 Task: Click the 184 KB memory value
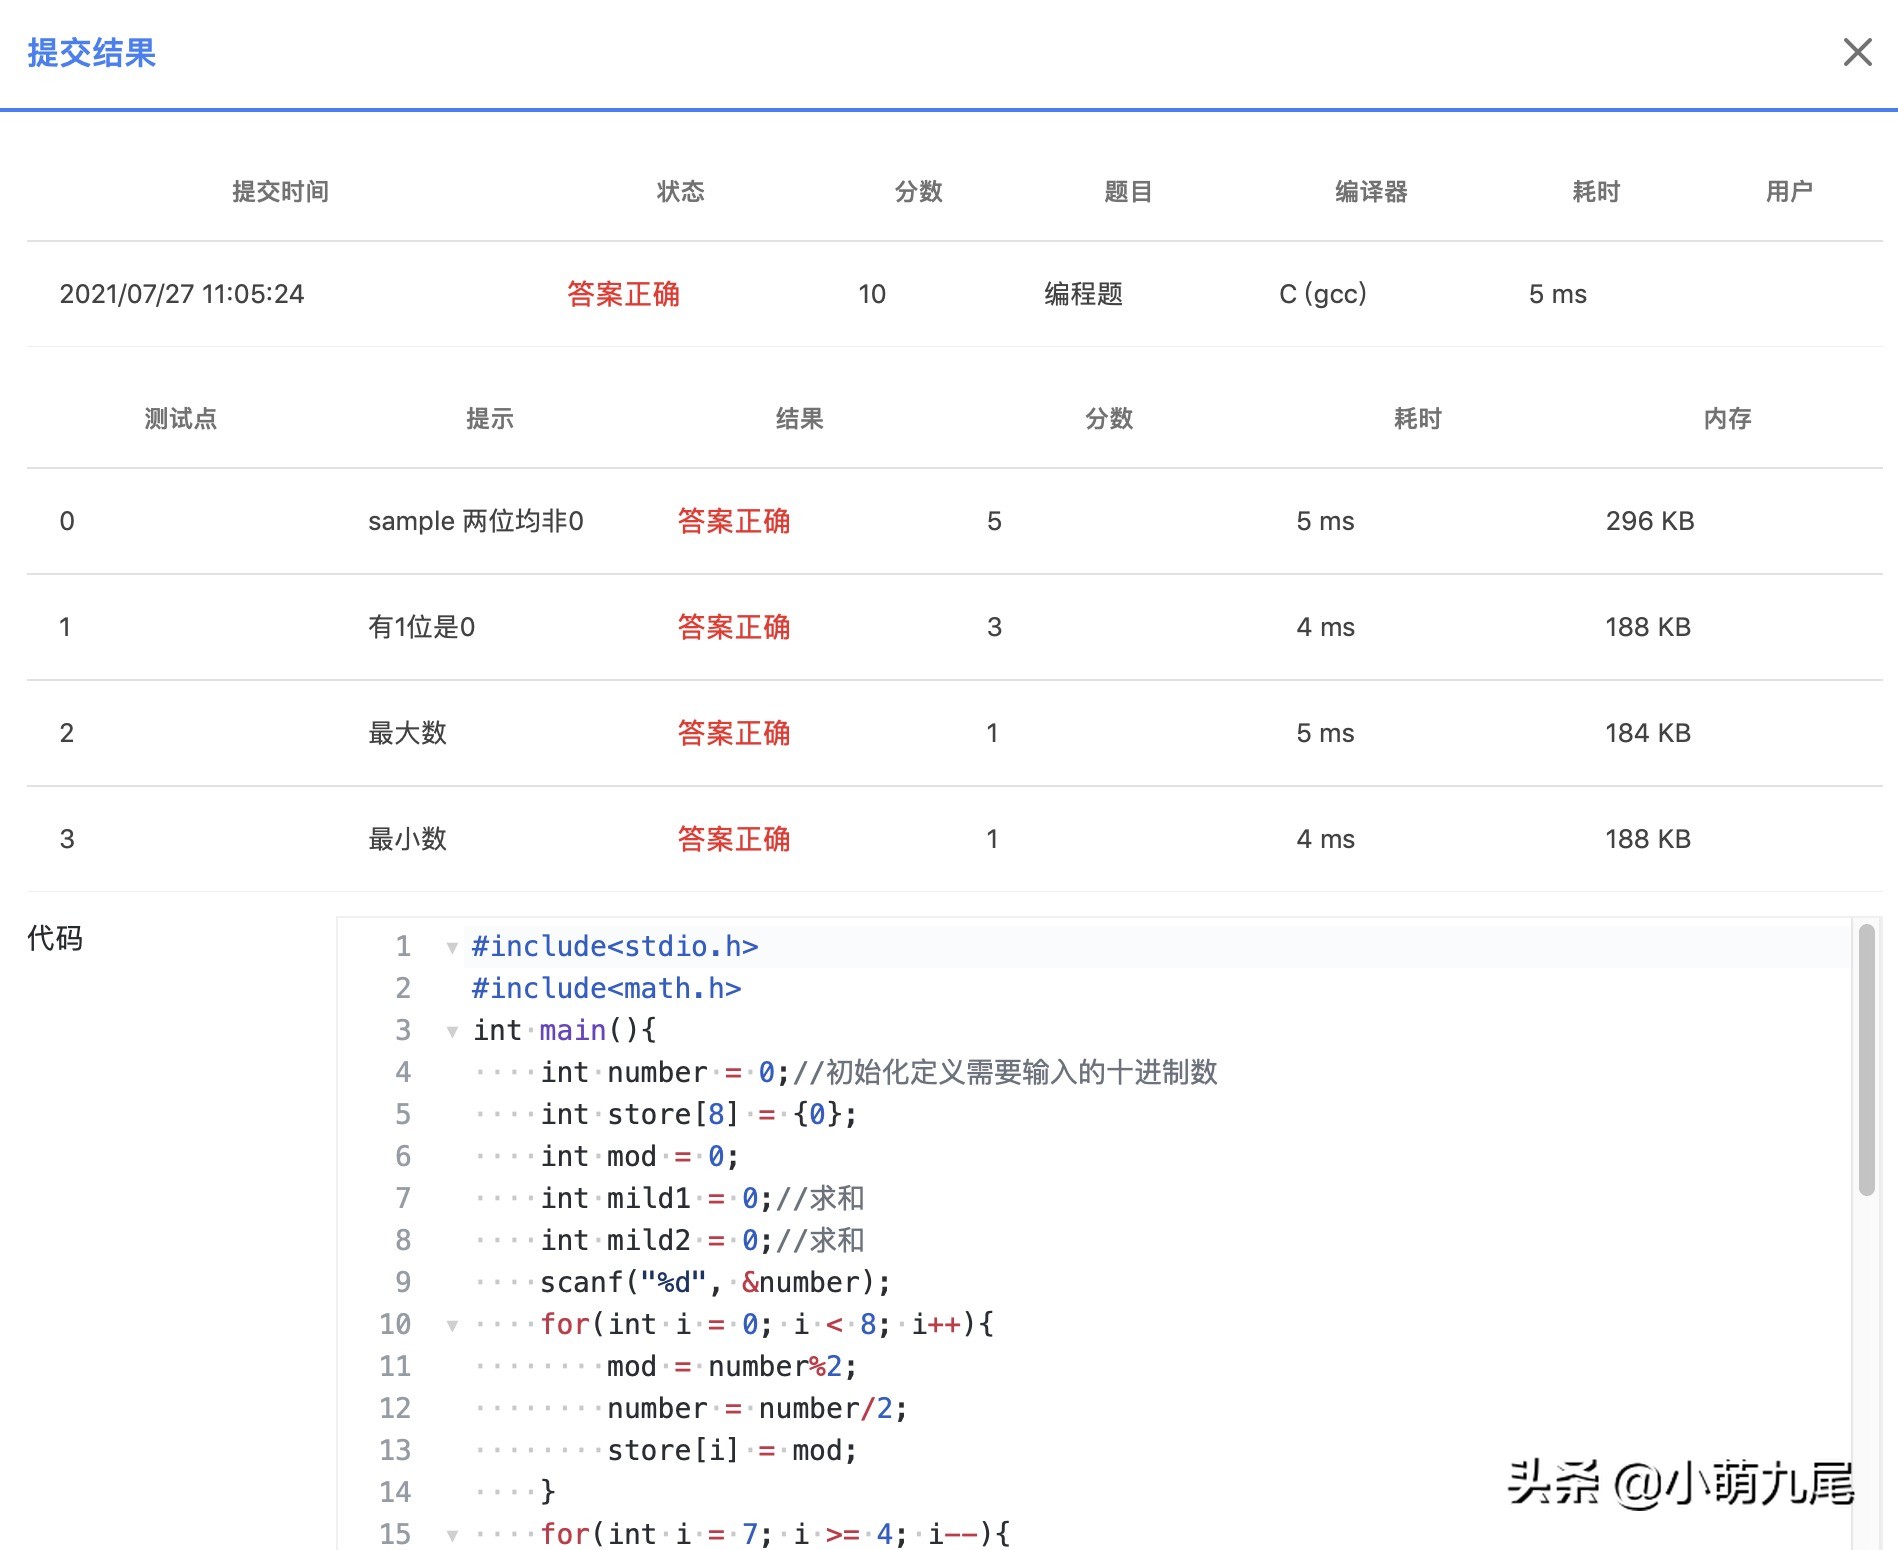point(1648,733)
